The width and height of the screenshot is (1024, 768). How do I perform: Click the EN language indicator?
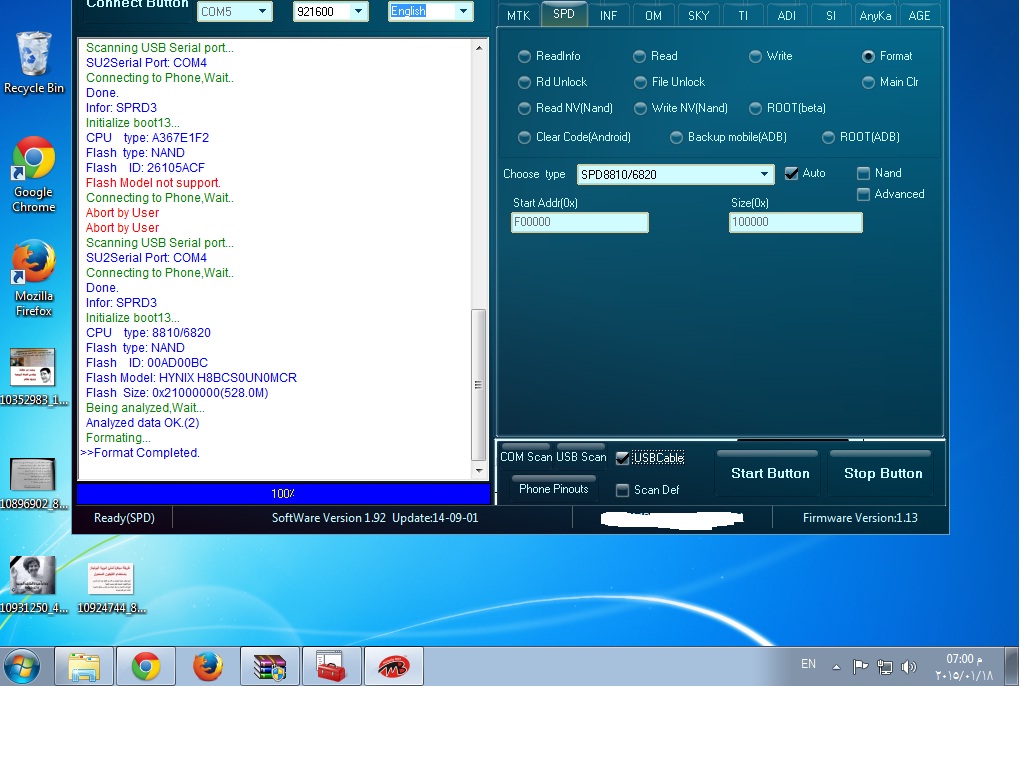[808, 664]
